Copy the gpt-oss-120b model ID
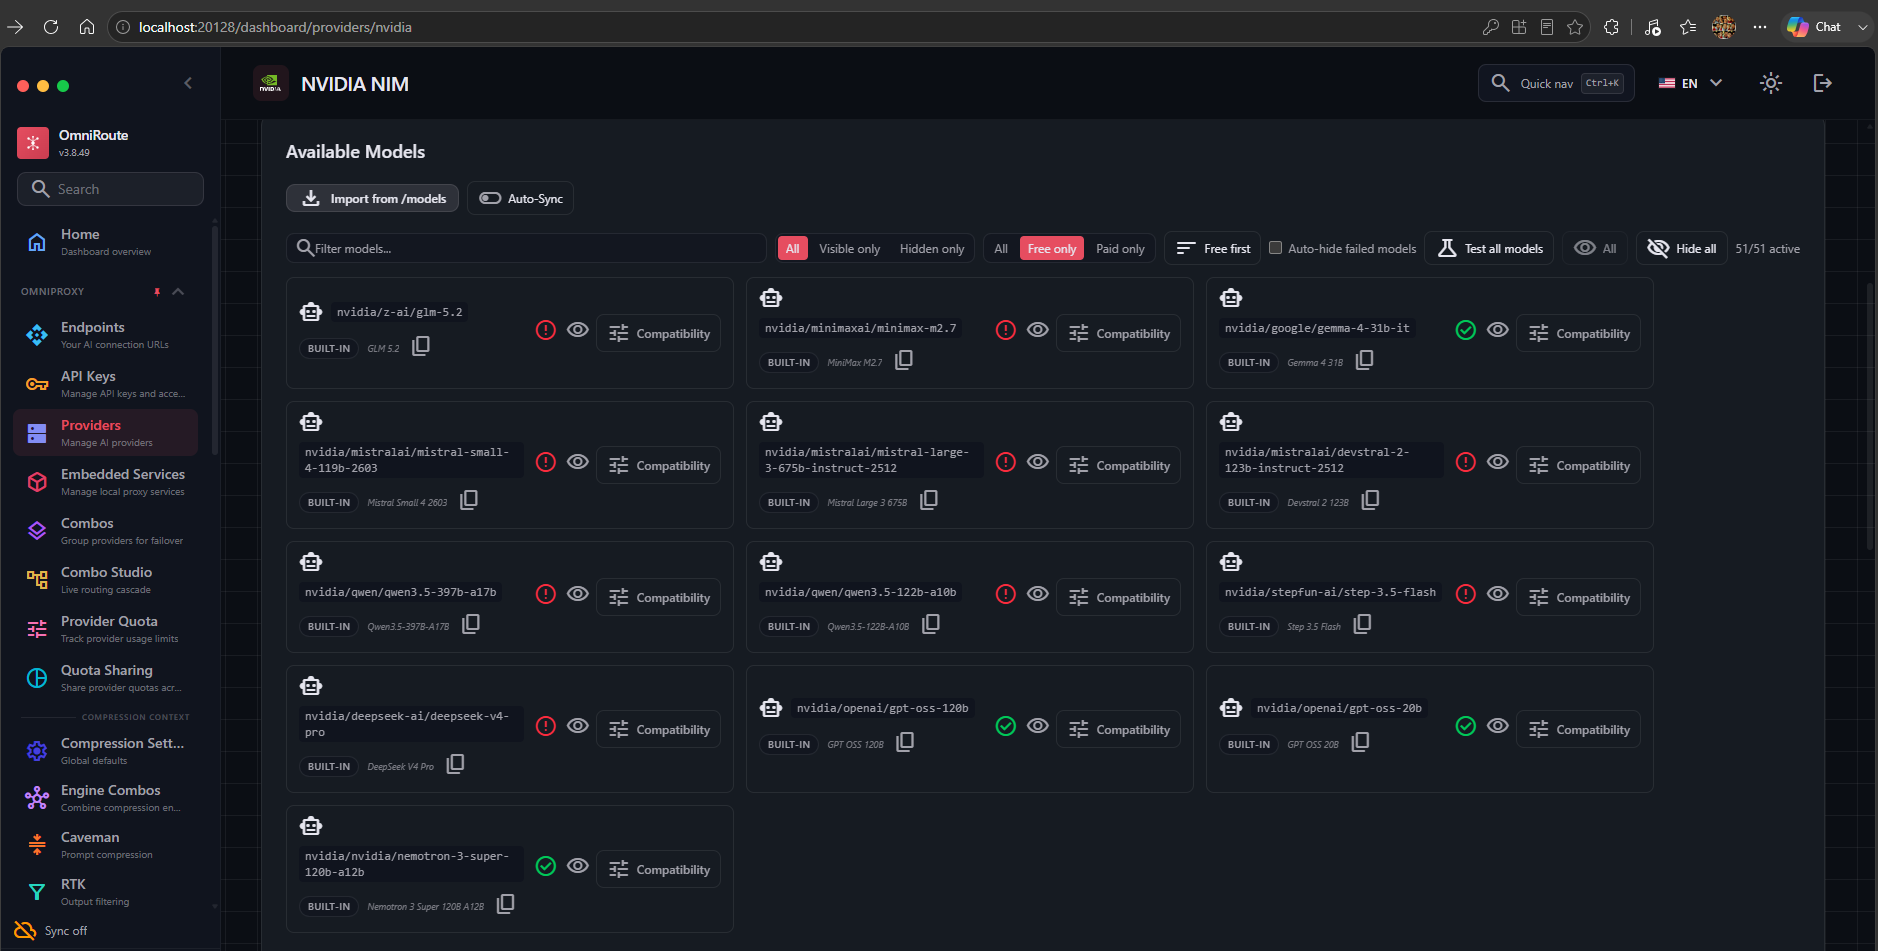This screenshot has width=1878, height=951. [x=905, y=742]
